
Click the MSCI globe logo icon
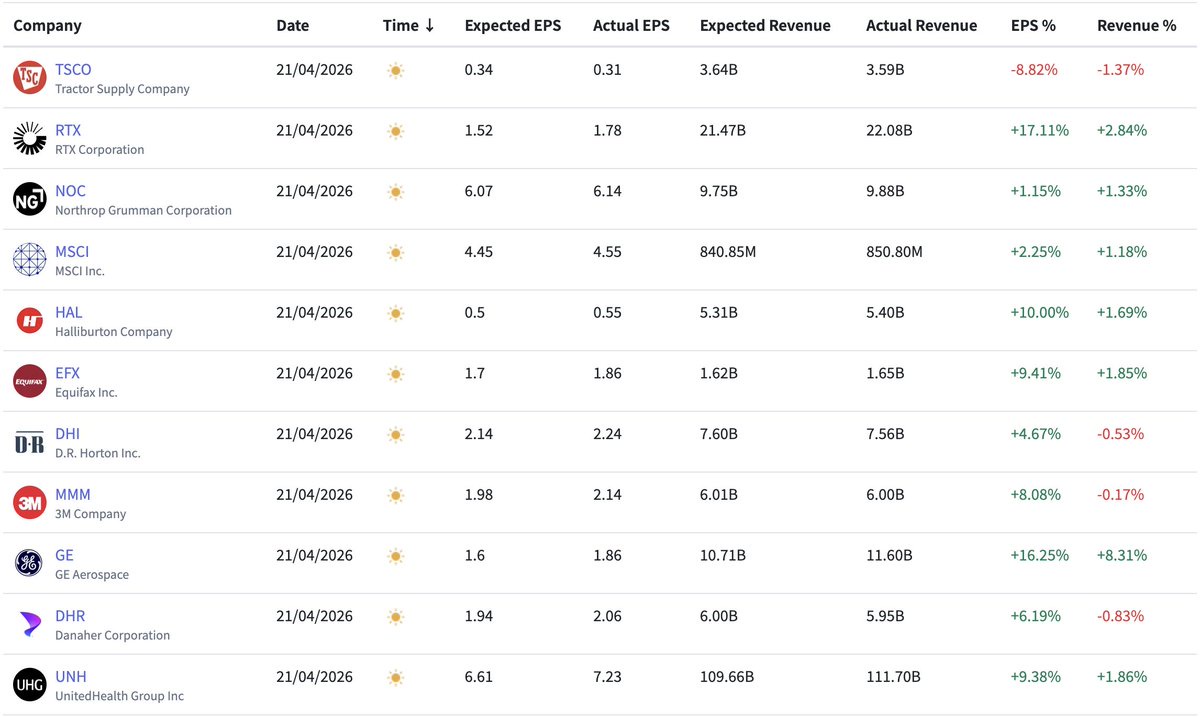click(x=30, y=260)
